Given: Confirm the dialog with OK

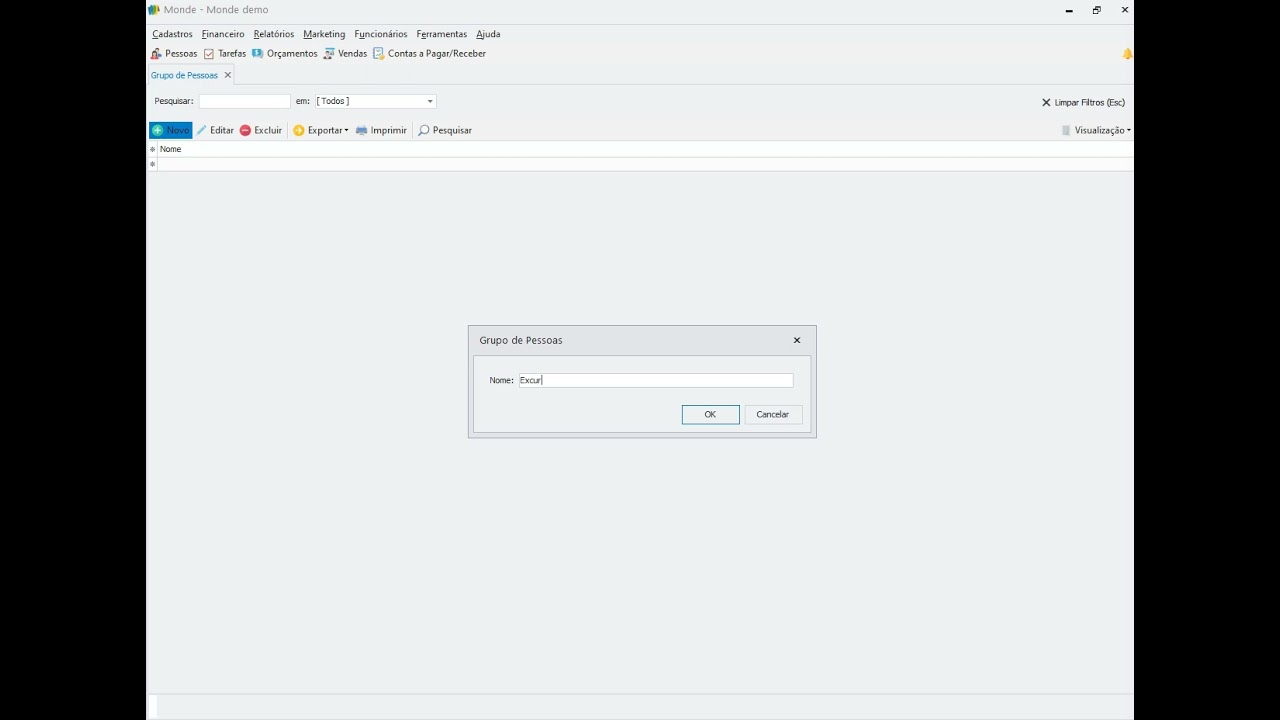Looking at the screenshot, I should coord(710,414).
